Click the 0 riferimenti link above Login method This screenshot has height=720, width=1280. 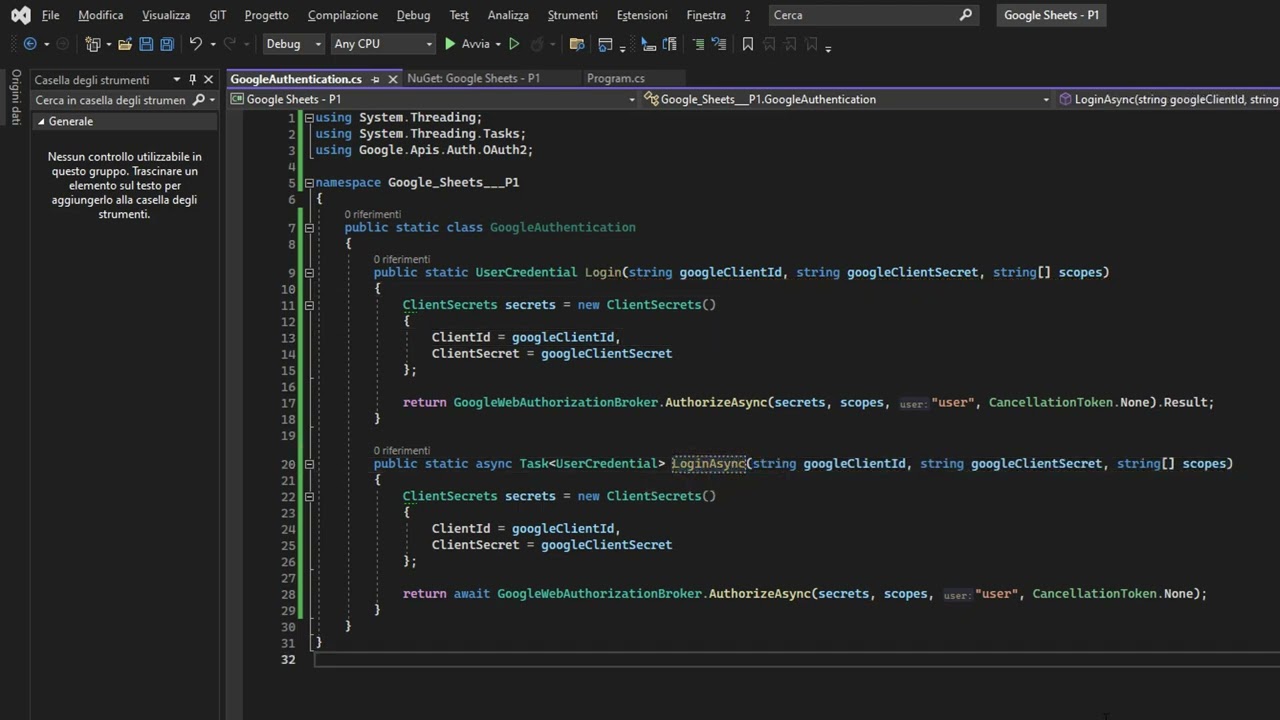pyautogui.click(x=402, y=259)
